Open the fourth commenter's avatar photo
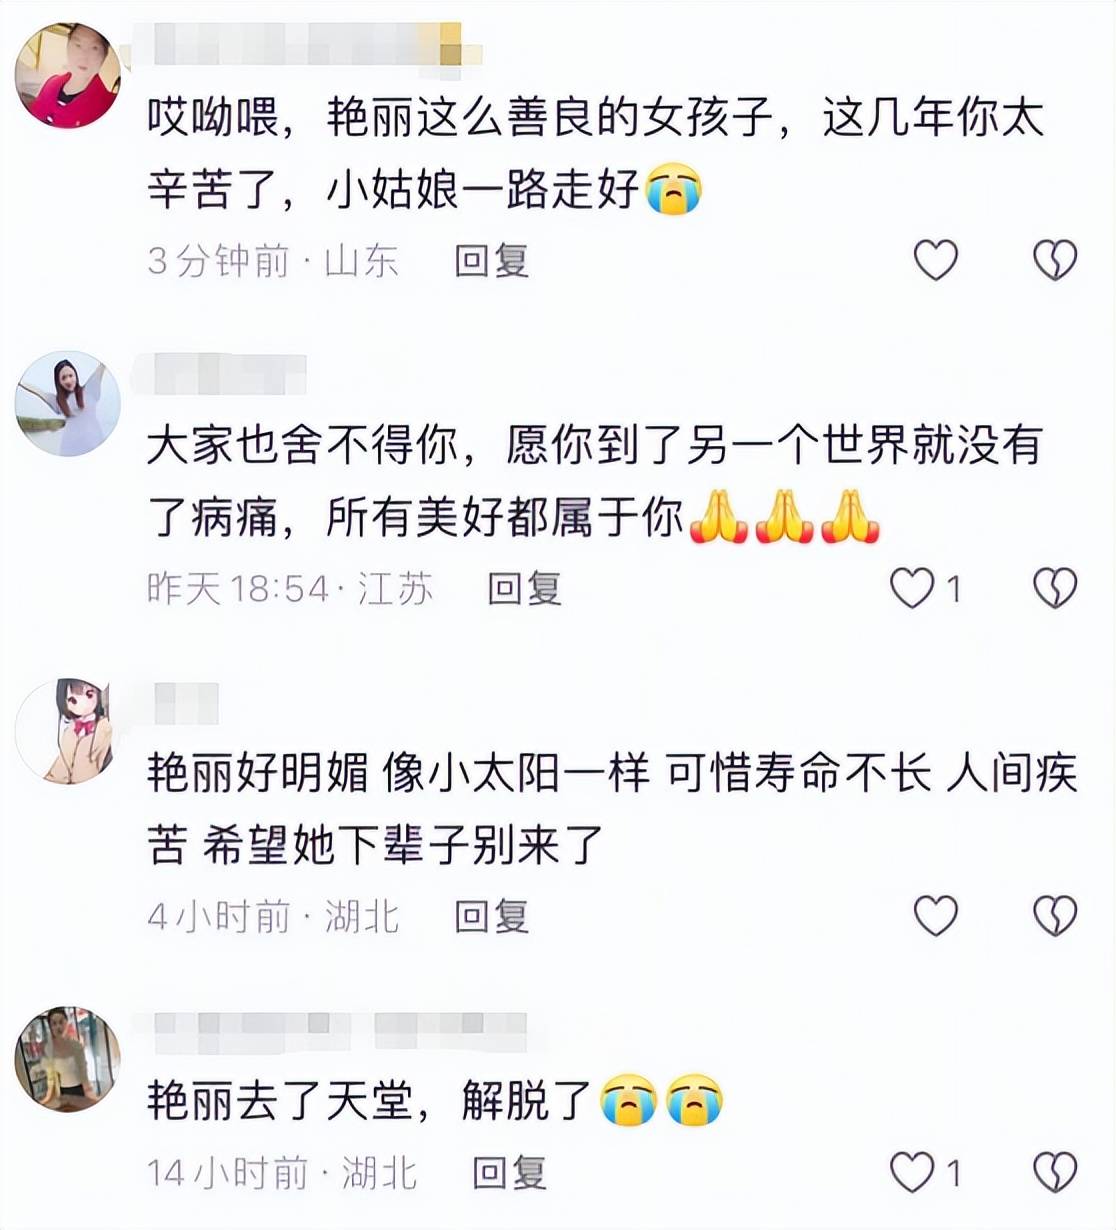The width and height of the screenshot is (1116, 1230). 68,1059
